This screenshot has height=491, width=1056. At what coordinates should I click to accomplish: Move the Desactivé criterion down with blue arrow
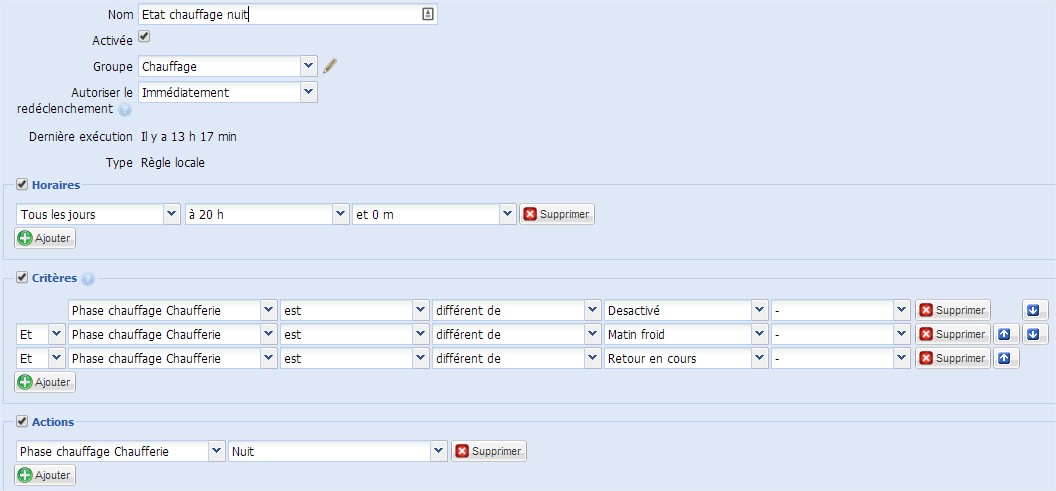tap(1033, 310)
